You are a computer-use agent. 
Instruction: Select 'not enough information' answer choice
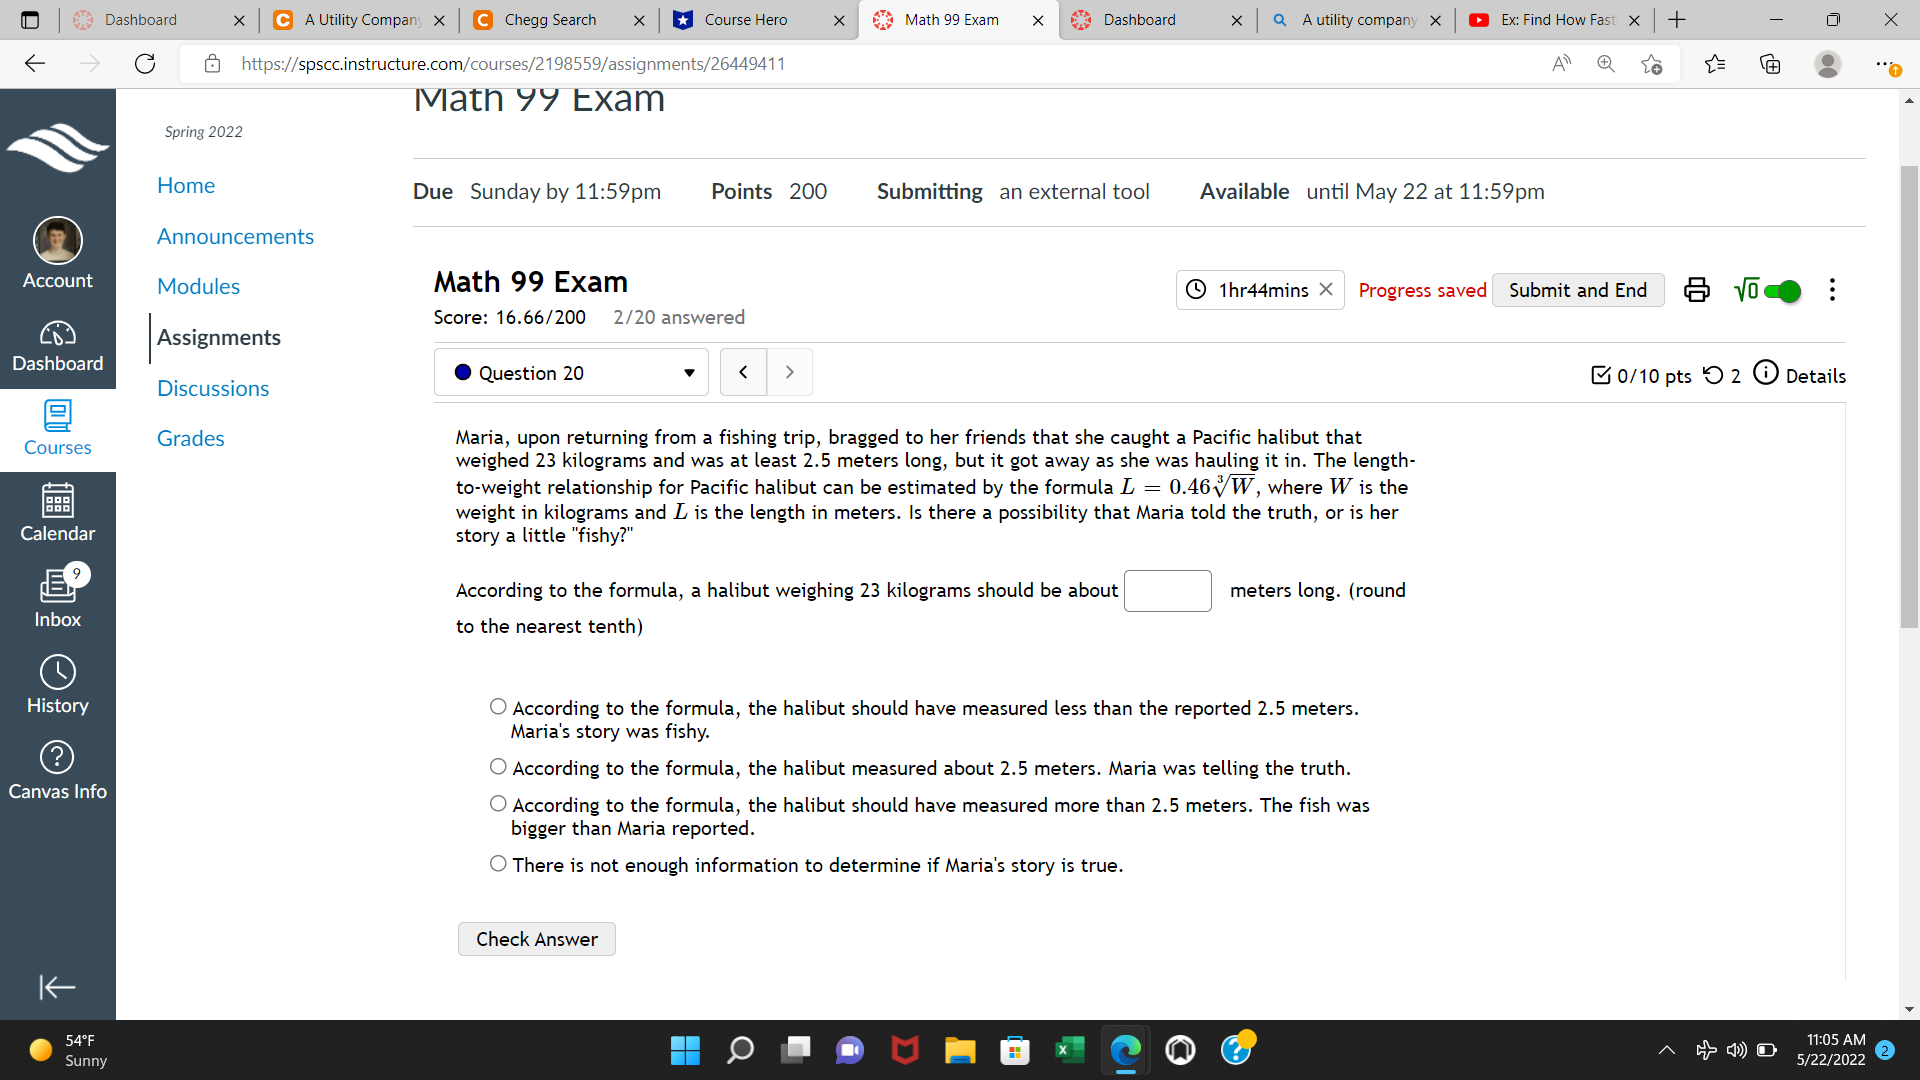pos(497,863)
